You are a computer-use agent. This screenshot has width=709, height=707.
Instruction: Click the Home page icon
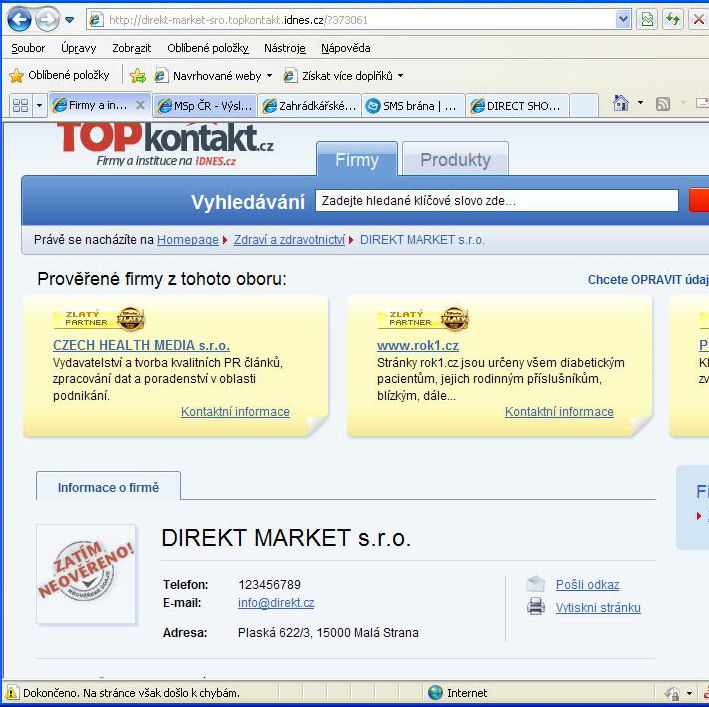coord(621,104)
